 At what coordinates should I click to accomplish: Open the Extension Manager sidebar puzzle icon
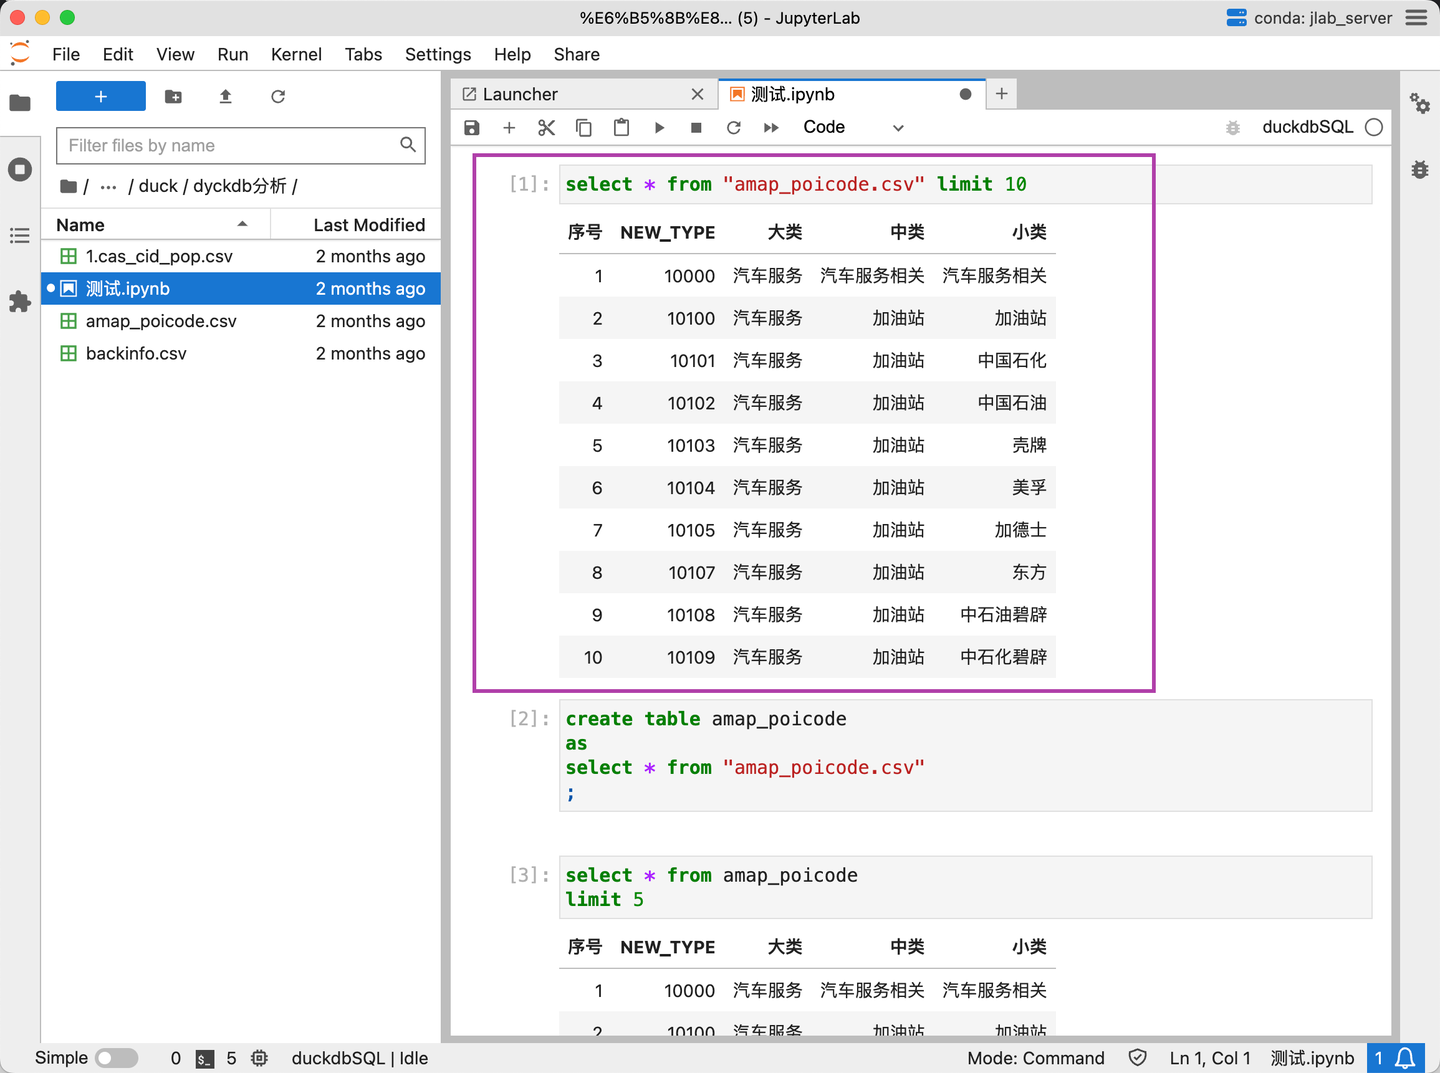(20, 301)
